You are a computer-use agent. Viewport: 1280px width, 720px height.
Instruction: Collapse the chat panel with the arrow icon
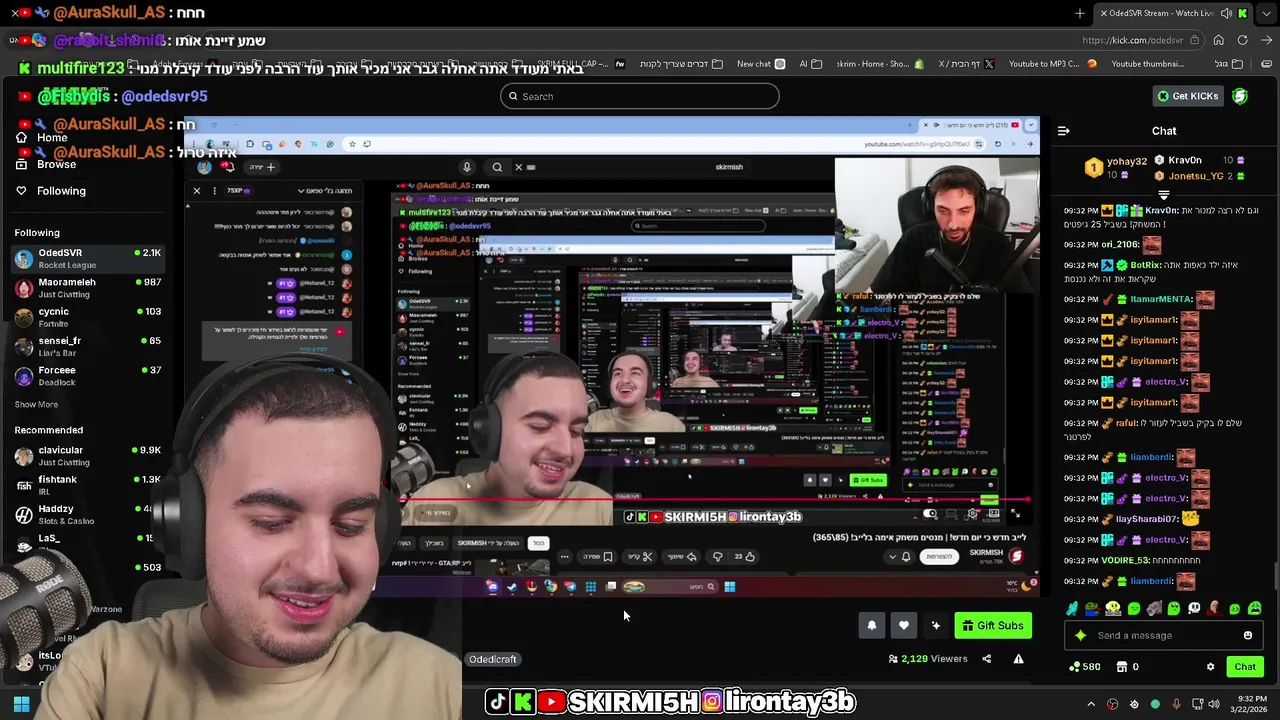[x=1063, y=131]
